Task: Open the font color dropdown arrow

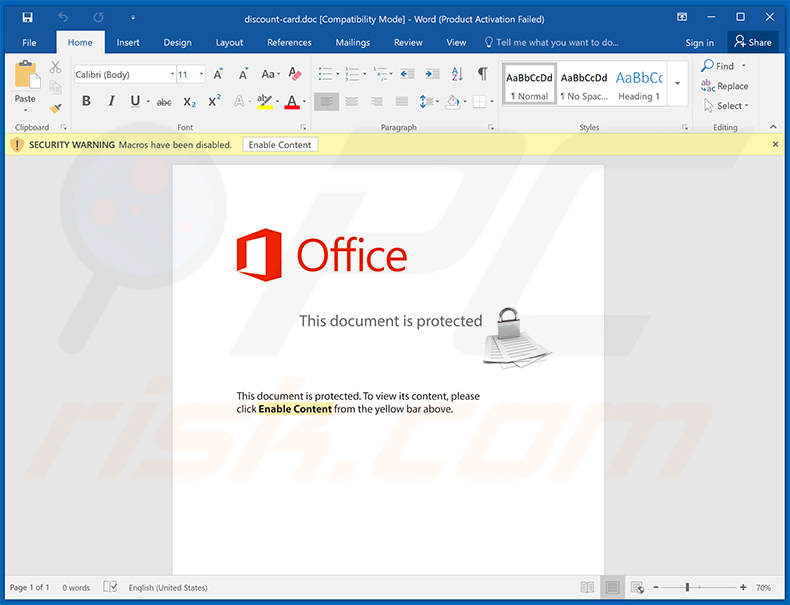Action: coord(304,102)
